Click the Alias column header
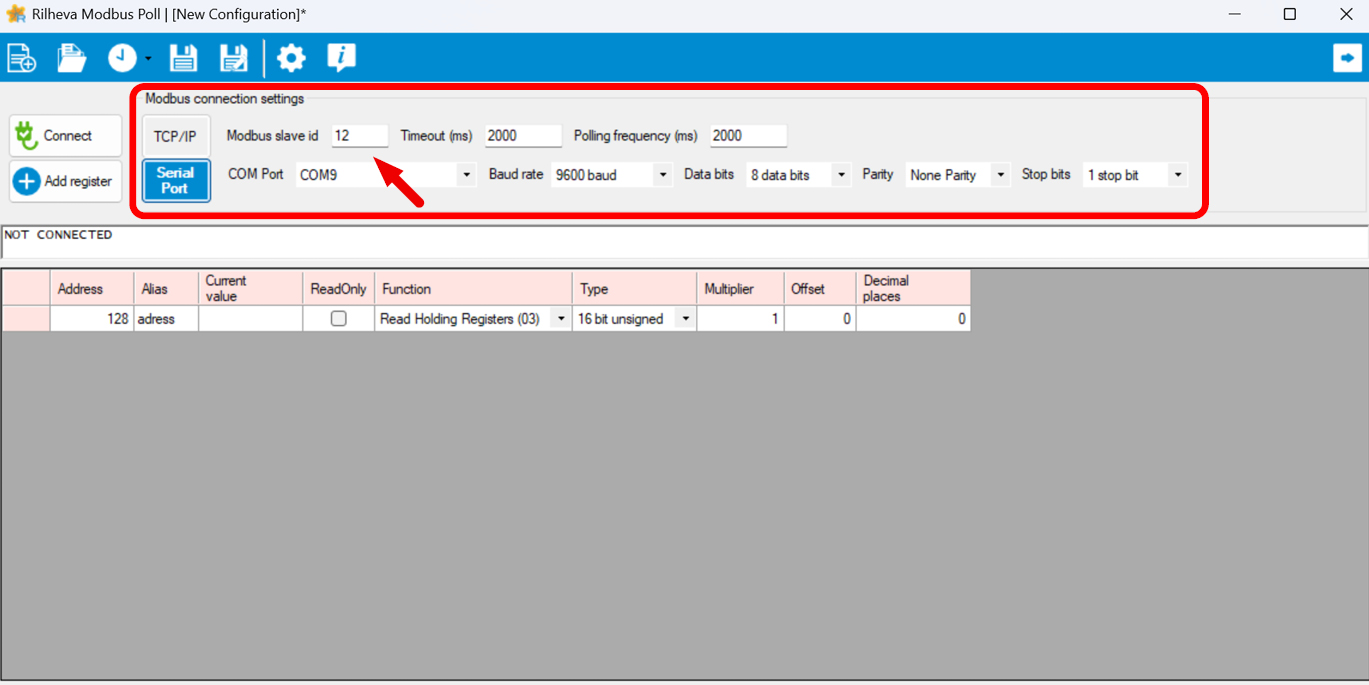The width and height of the screenshot is (1369, 685). click(166, 288)
